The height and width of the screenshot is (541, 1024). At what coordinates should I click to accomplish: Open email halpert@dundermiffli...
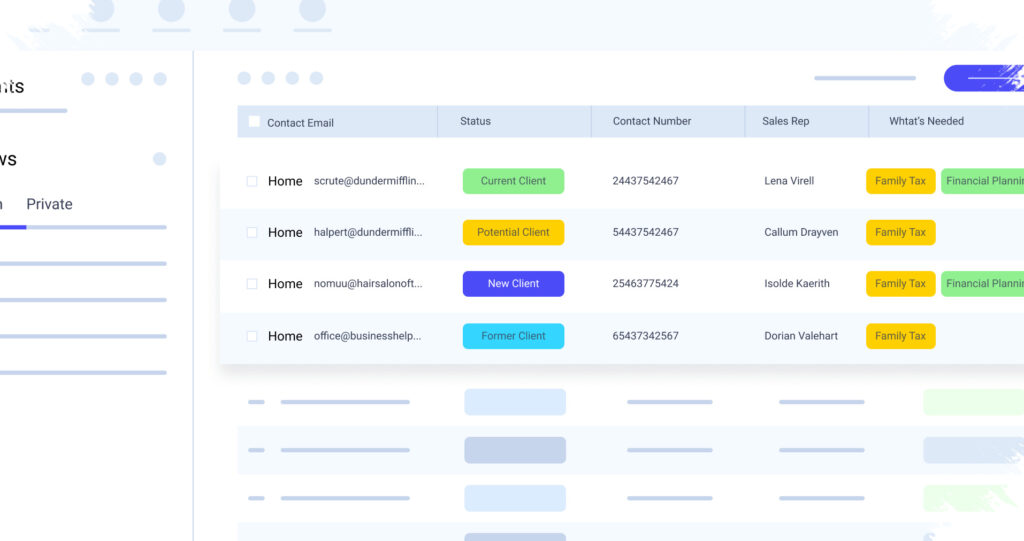tap(368, 232)
